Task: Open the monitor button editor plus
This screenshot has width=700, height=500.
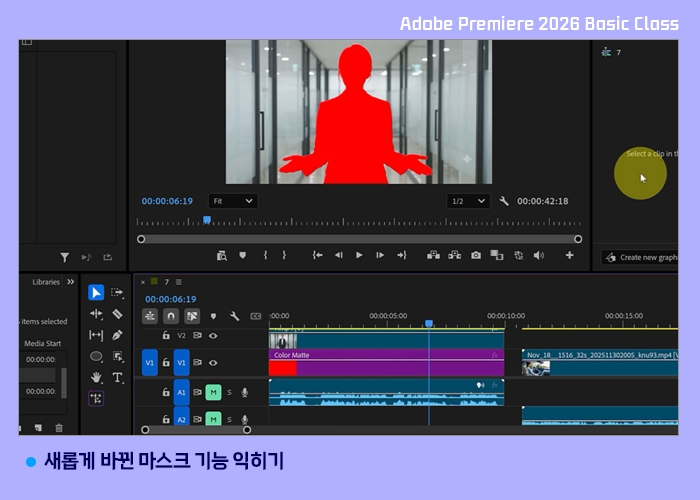Action: (569, 255)
